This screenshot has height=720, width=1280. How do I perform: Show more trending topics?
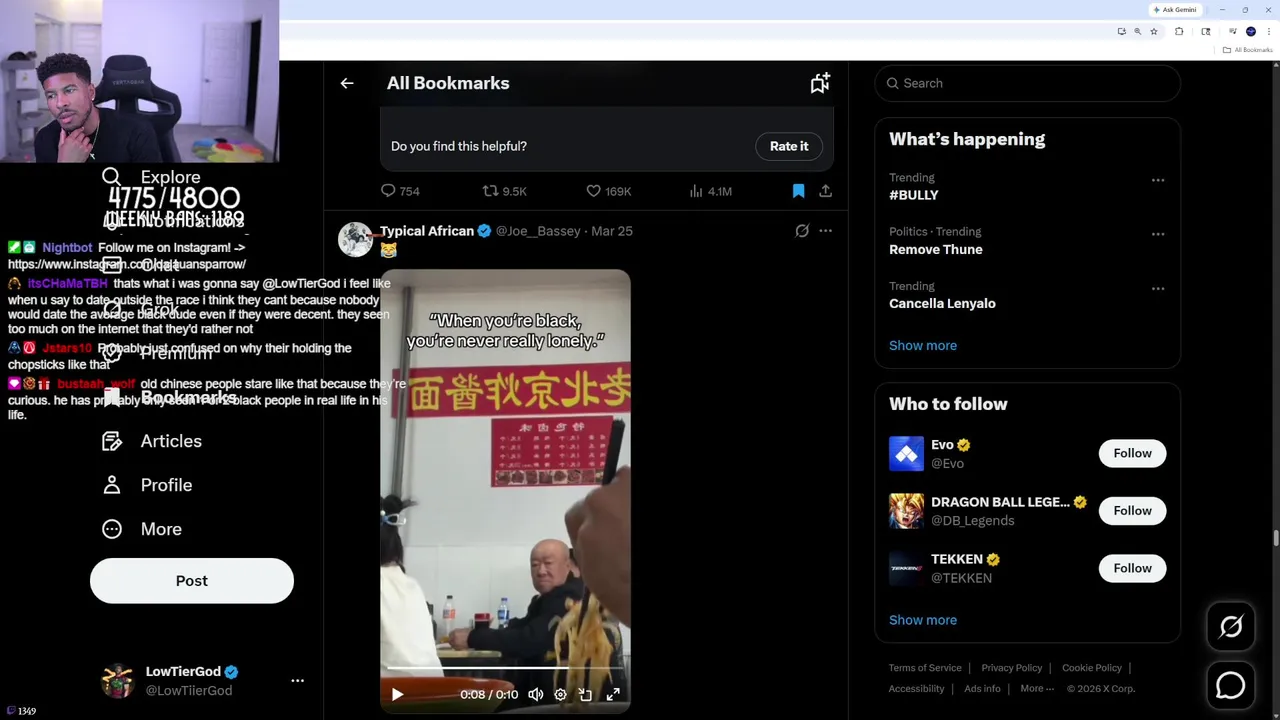[923, 345]
